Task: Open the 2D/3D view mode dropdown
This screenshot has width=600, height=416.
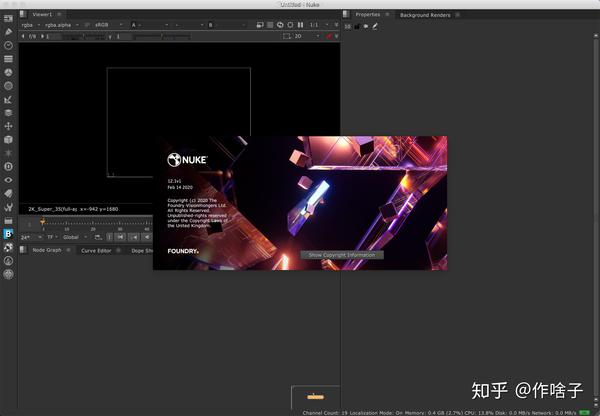Action: pos(307,36)
